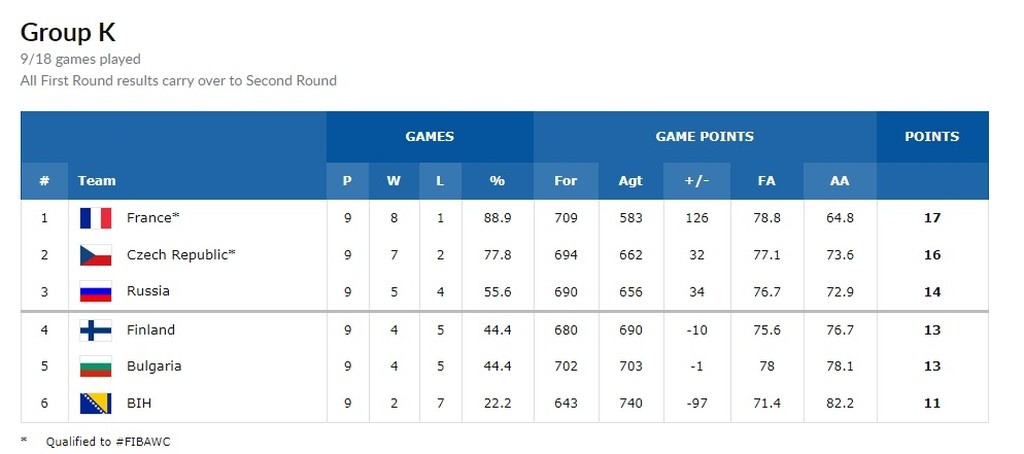Viewport: 1024px width, 454px height.
Task: Click the GAME POINTS group header
Action: tap(705, 137)
